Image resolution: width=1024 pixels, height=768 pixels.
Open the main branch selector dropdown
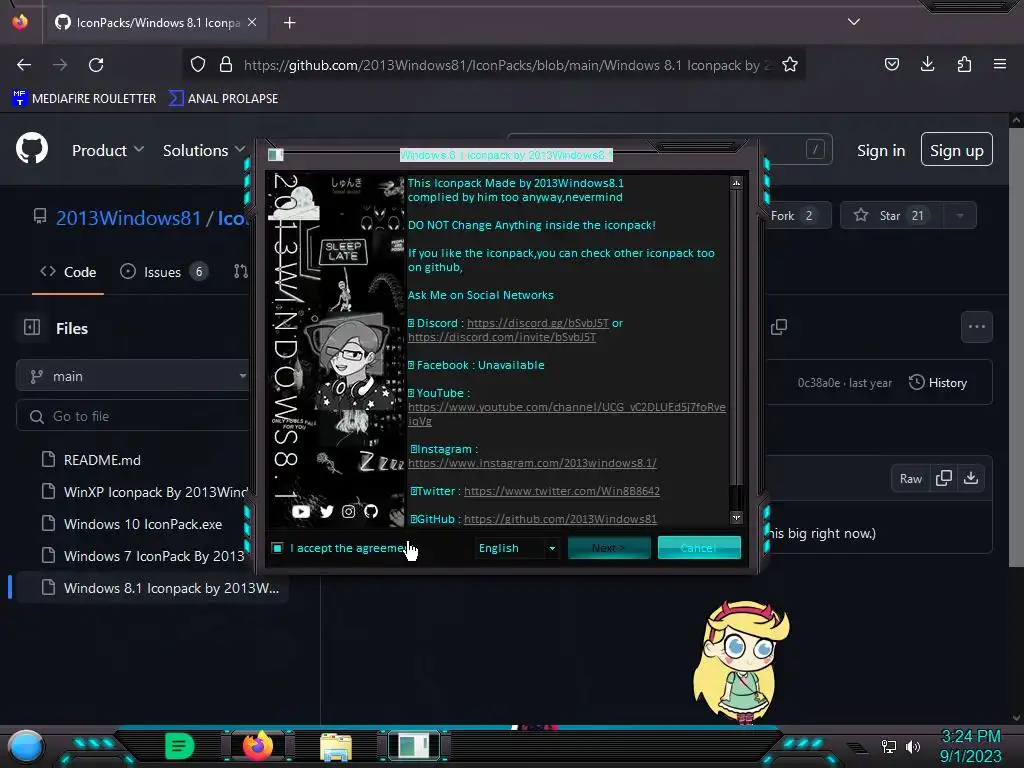point(133,376)
